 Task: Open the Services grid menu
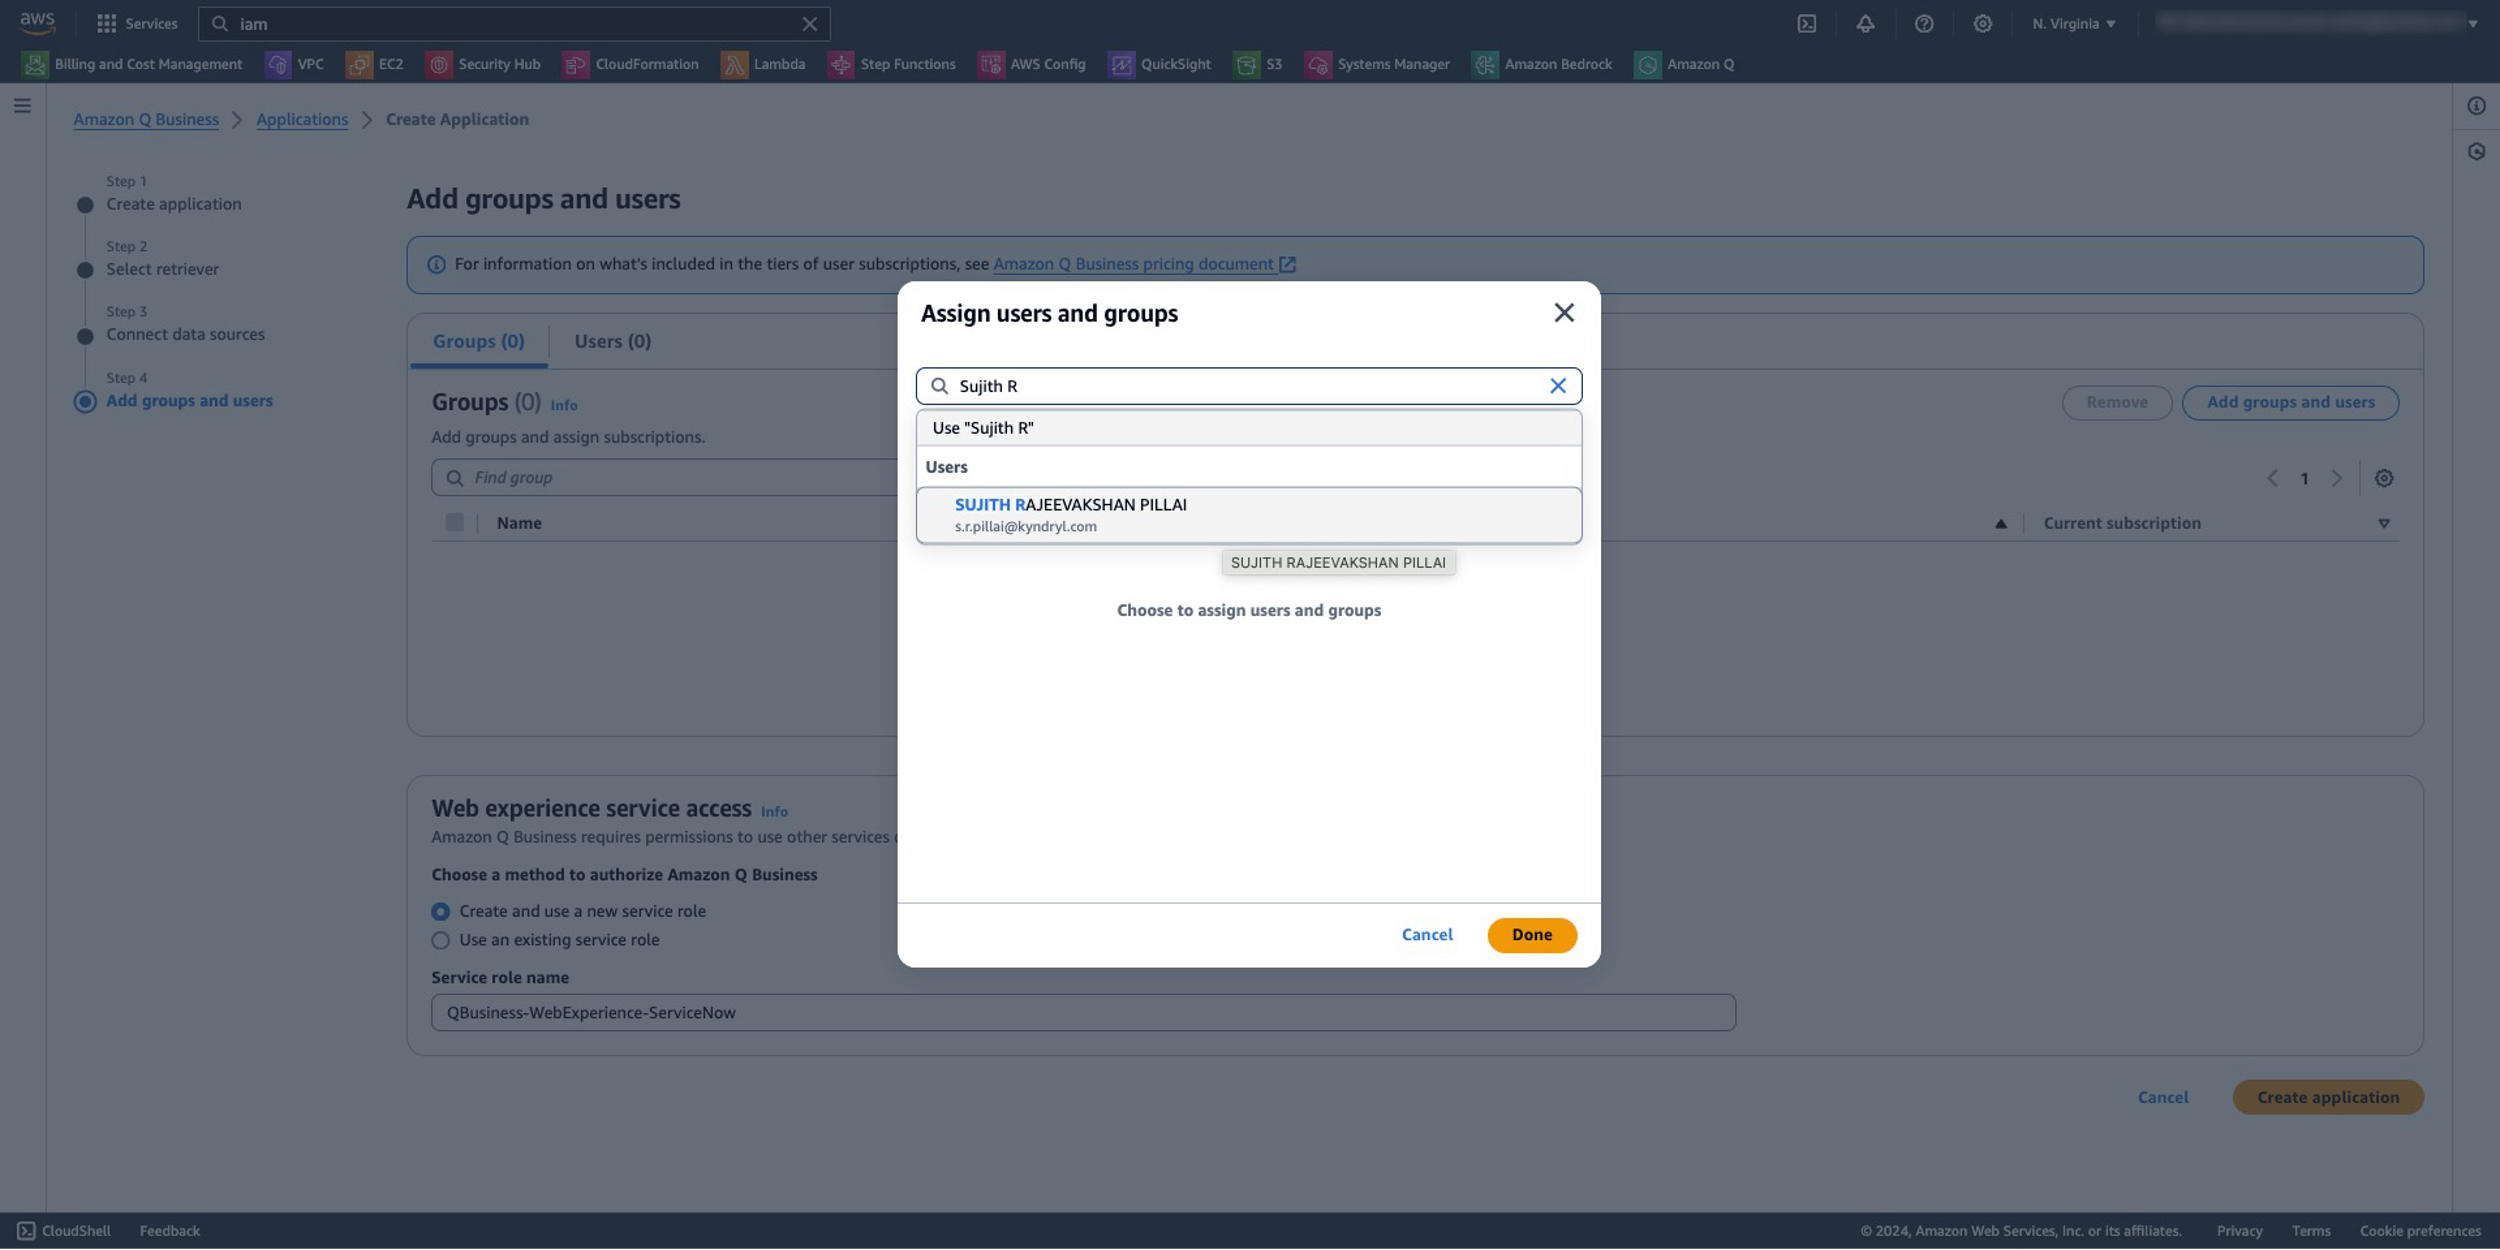click(107, 23)
